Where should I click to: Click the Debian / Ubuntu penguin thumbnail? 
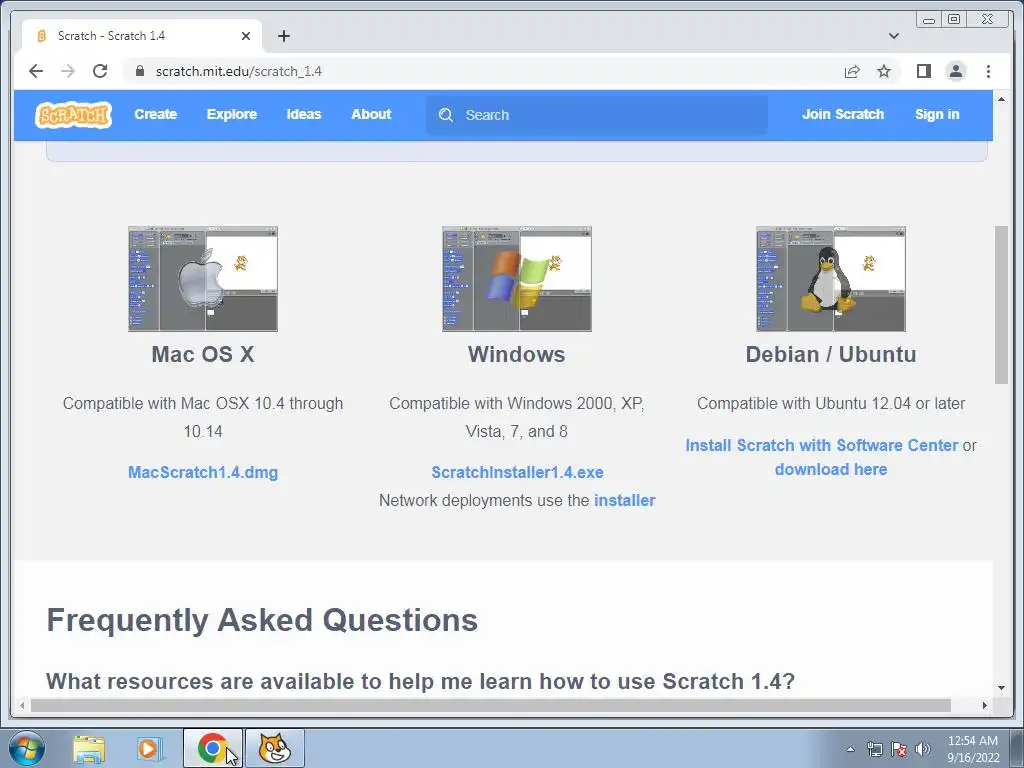click(831, 279)
